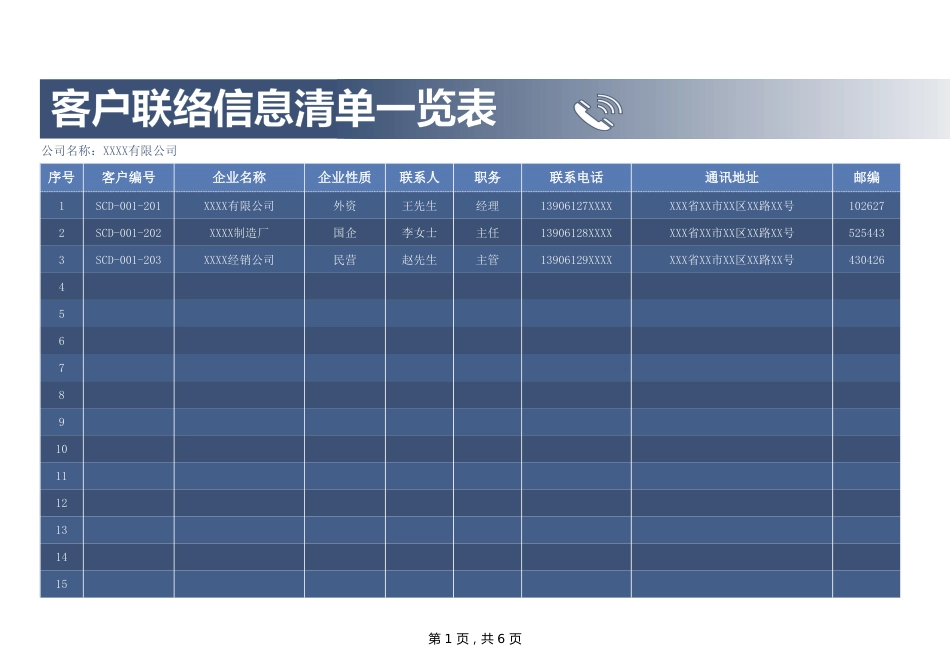Screen dimensions: 950x672
Task: Select the postal code 102627 cell
Action: (x=862, y=204)
